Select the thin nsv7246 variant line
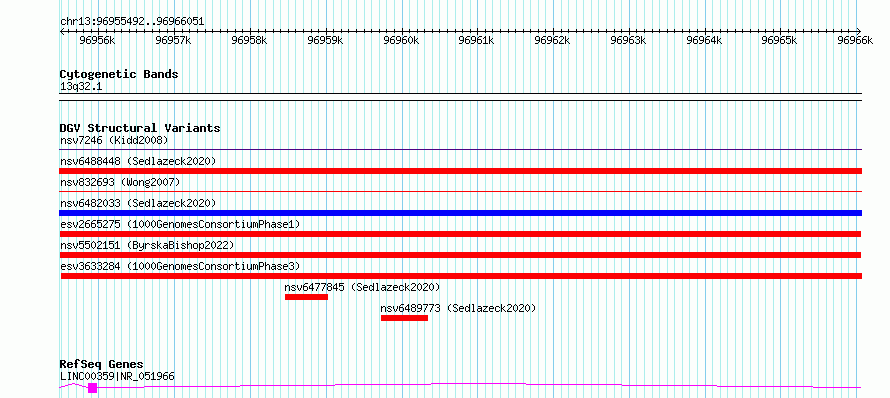890x398 pixels. click(460, 150)
